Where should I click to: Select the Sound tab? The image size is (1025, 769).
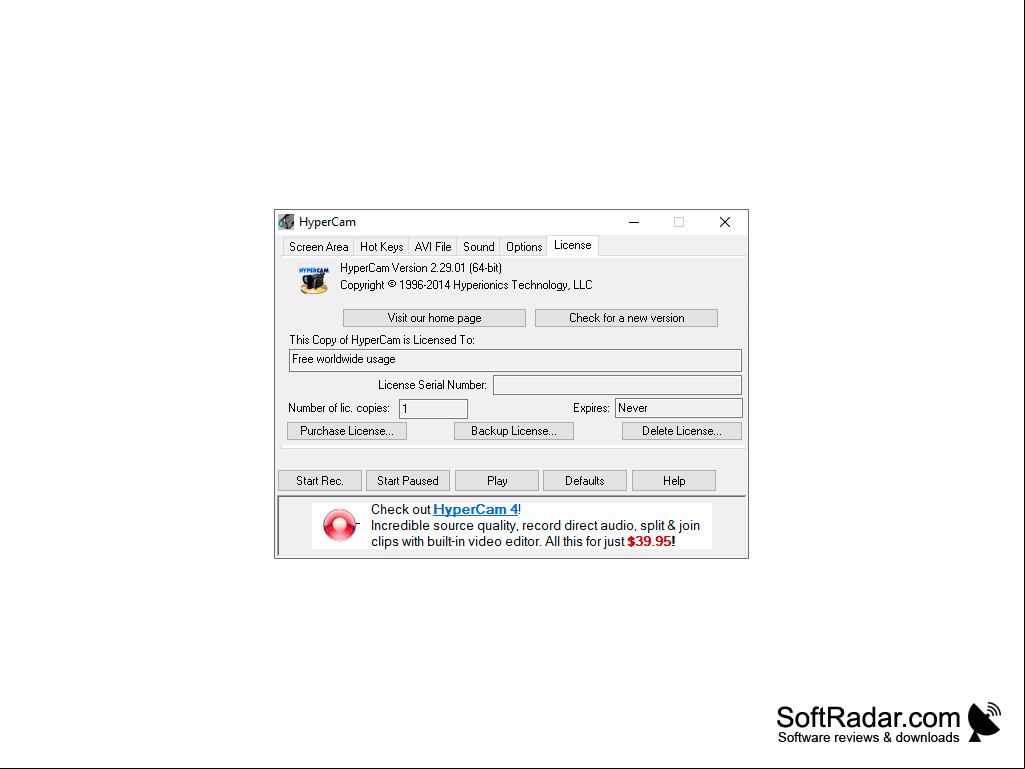(479, 247)
